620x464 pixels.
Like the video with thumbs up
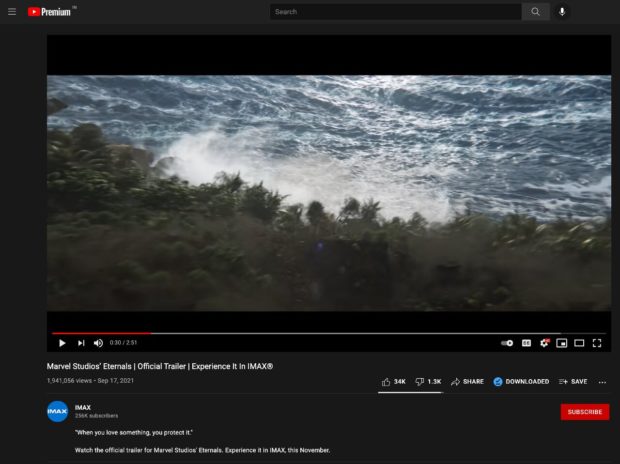pos(393,381)
